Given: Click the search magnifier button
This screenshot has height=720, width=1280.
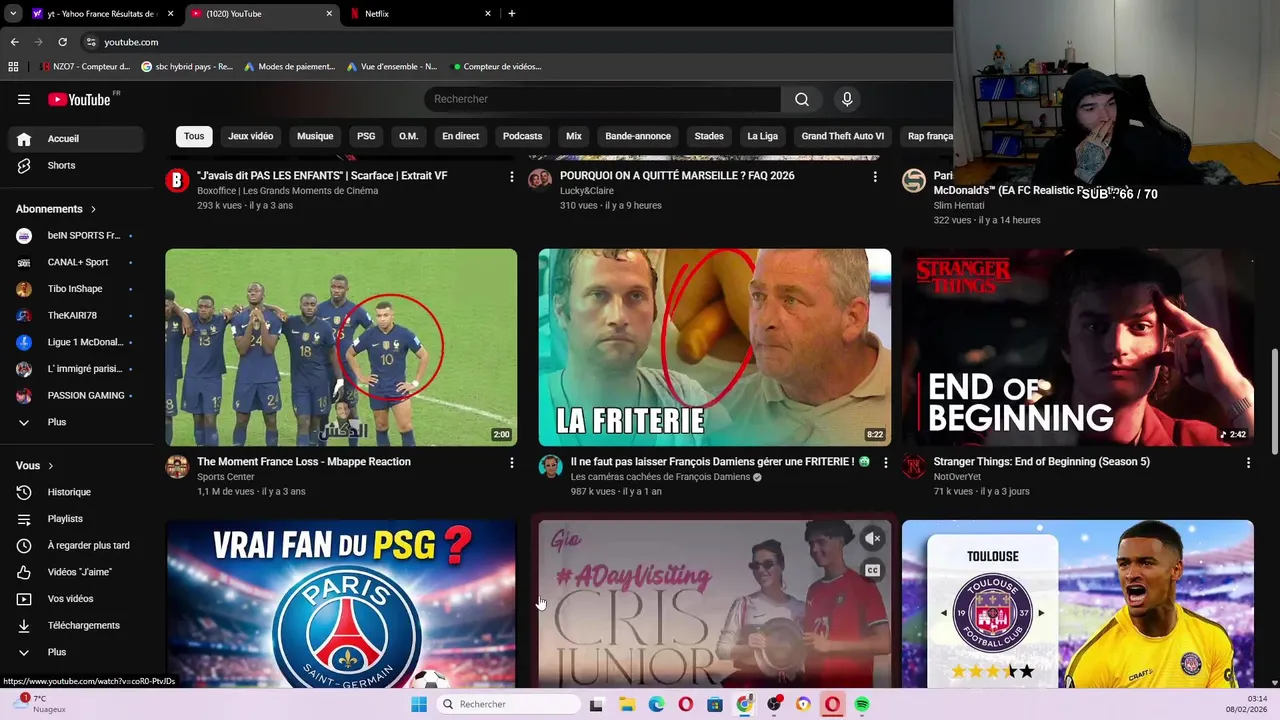Looking at the screenshot, I should pos(802,99).
